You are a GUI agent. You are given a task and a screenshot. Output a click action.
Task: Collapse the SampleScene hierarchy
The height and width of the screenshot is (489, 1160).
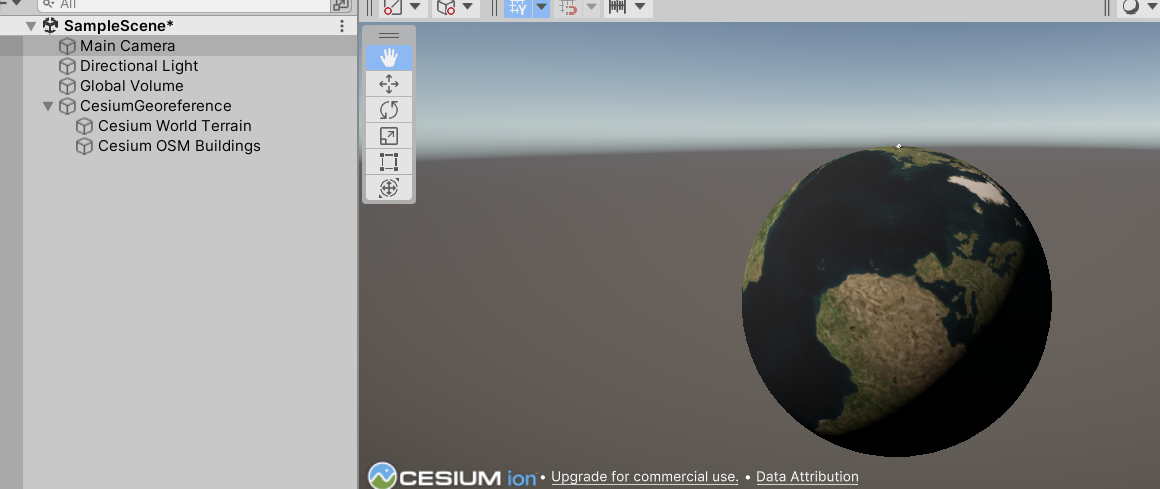pyautogui.click(x=31, y=26)
